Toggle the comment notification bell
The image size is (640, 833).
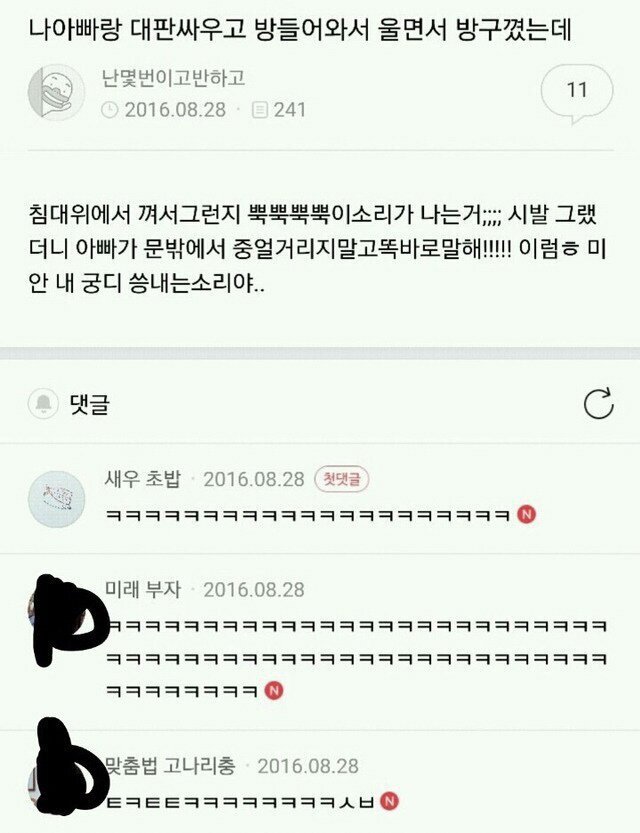pos(43,404)
